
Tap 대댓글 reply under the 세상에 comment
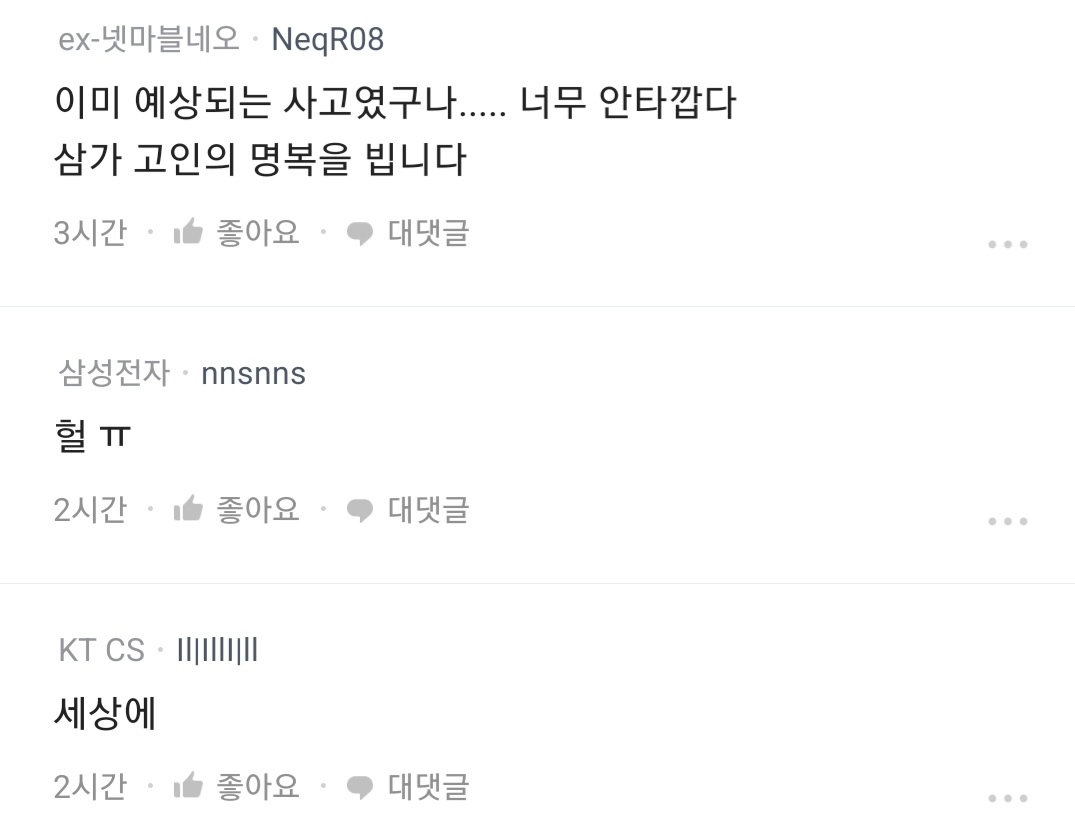[428, 786]
